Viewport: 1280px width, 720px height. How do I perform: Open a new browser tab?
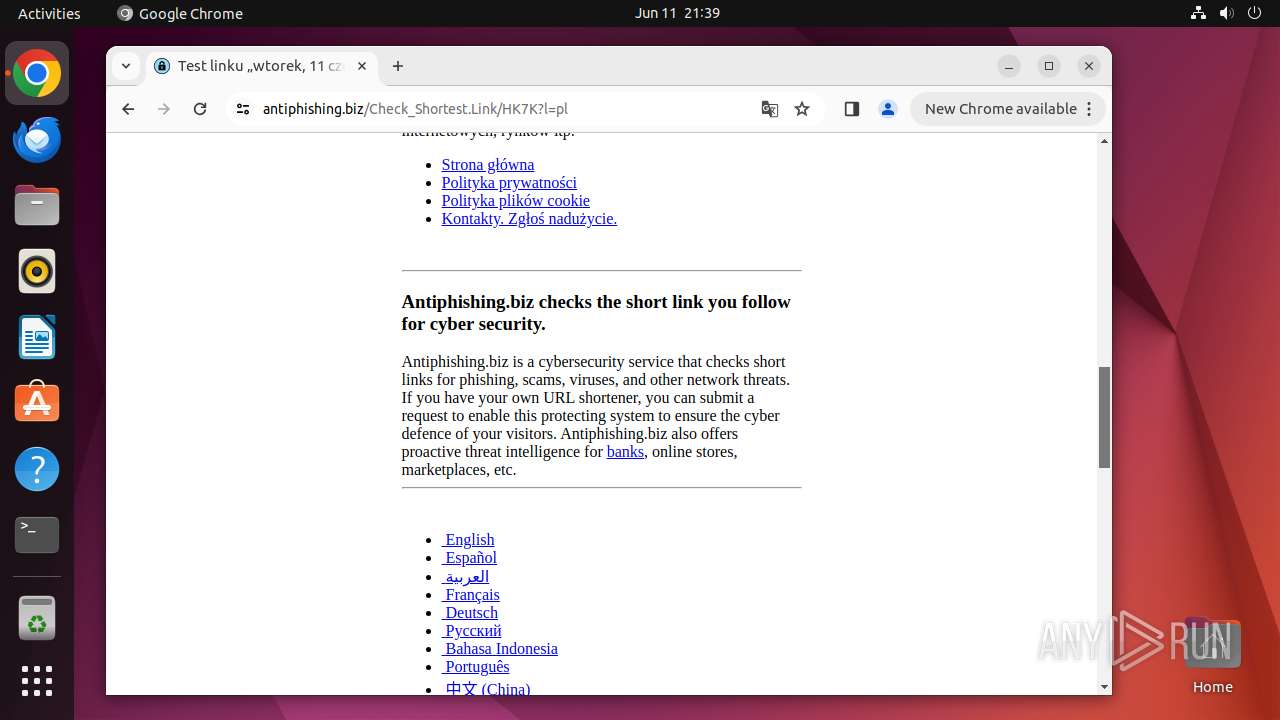pyautogui.click(x=398, y=66)
